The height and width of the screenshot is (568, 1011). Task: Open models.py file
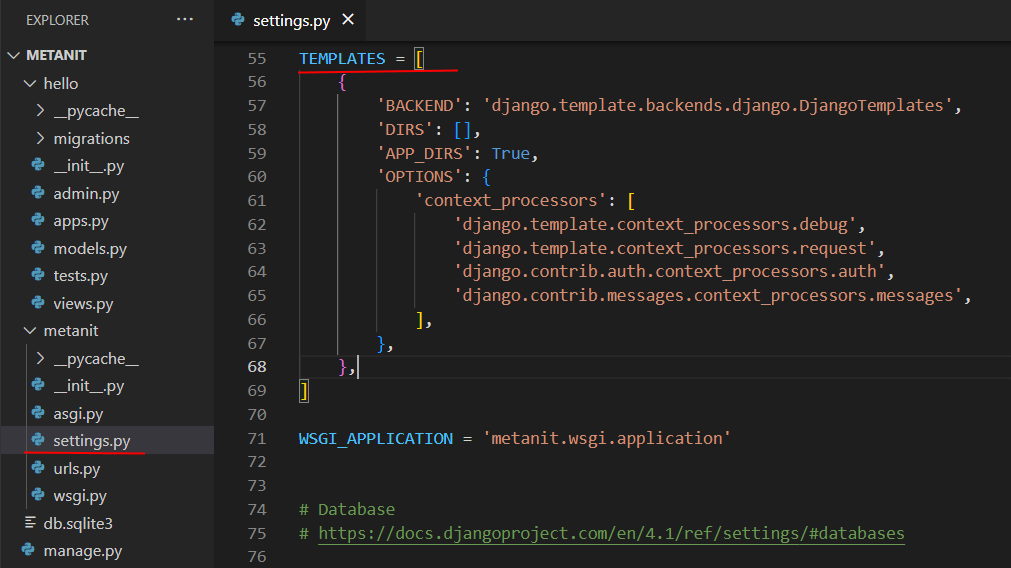[90, 248]
